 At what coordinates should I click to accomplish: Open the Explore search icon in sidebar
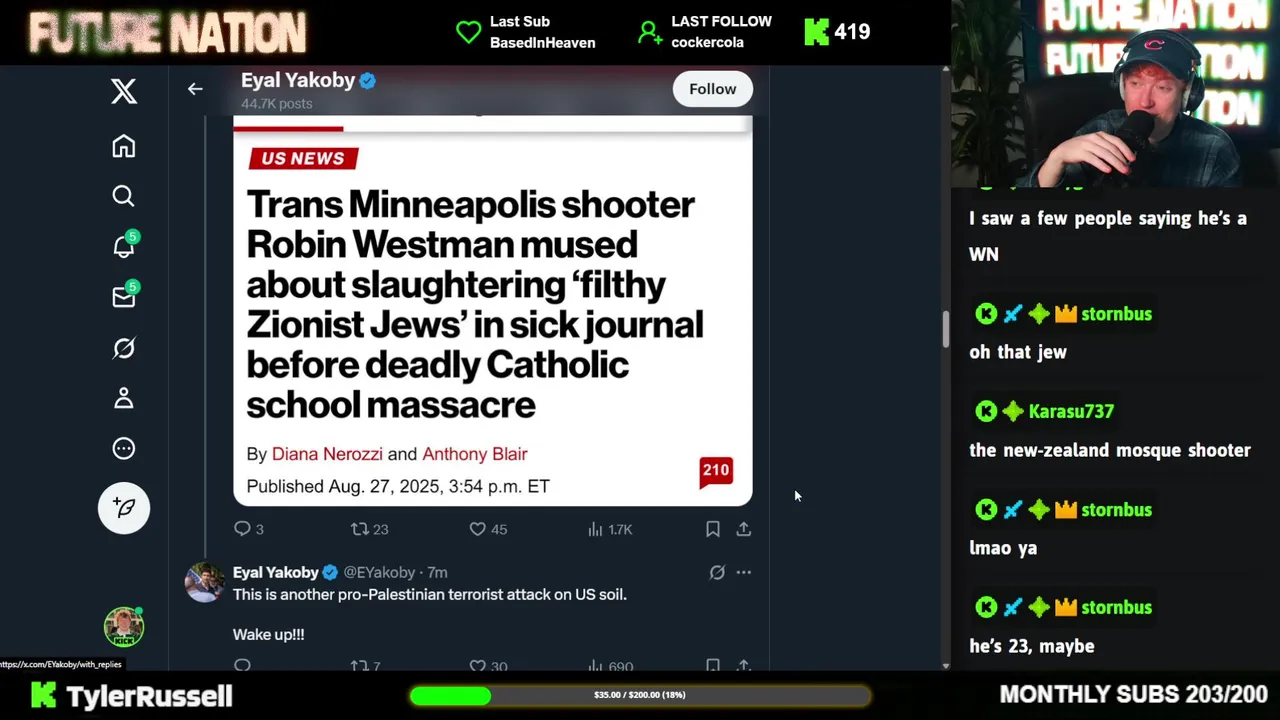(124, 196)
